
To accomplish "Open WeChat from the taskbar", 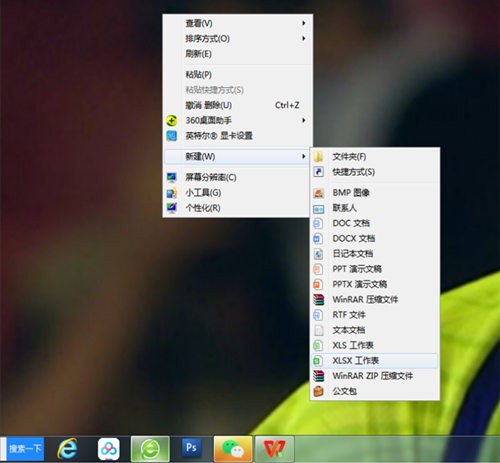I will pyautogui.click(x=233, y=449).
